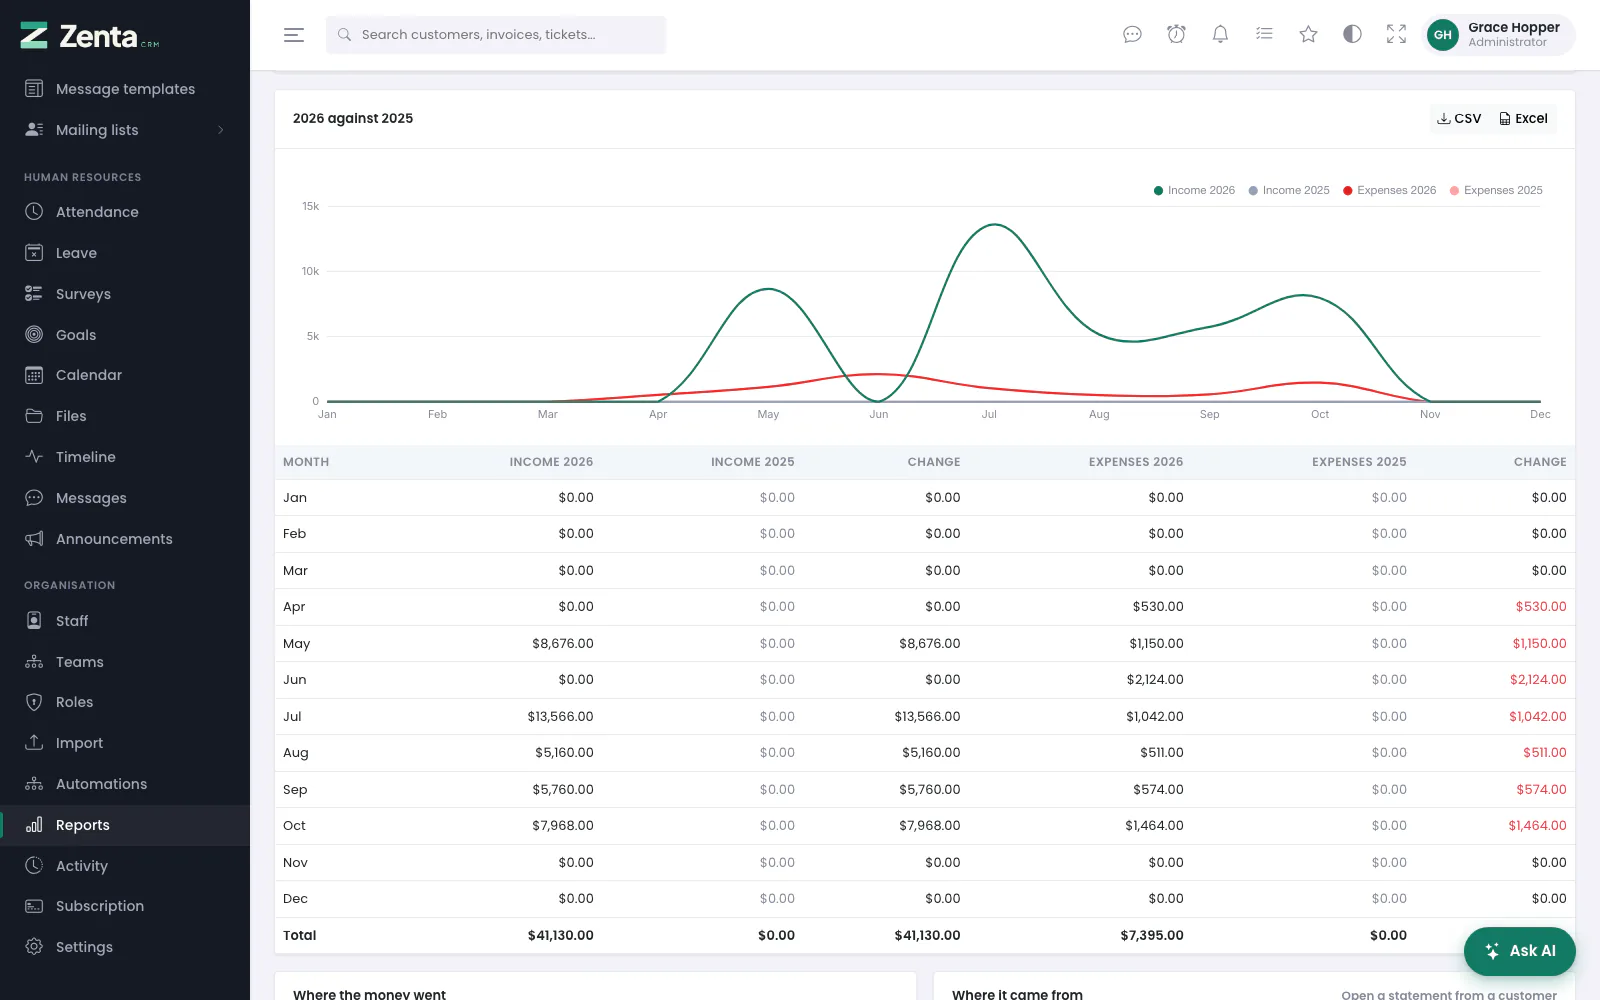Open task list icon in top bar
This screenshot has height=1000, width=1600.
1264,35
